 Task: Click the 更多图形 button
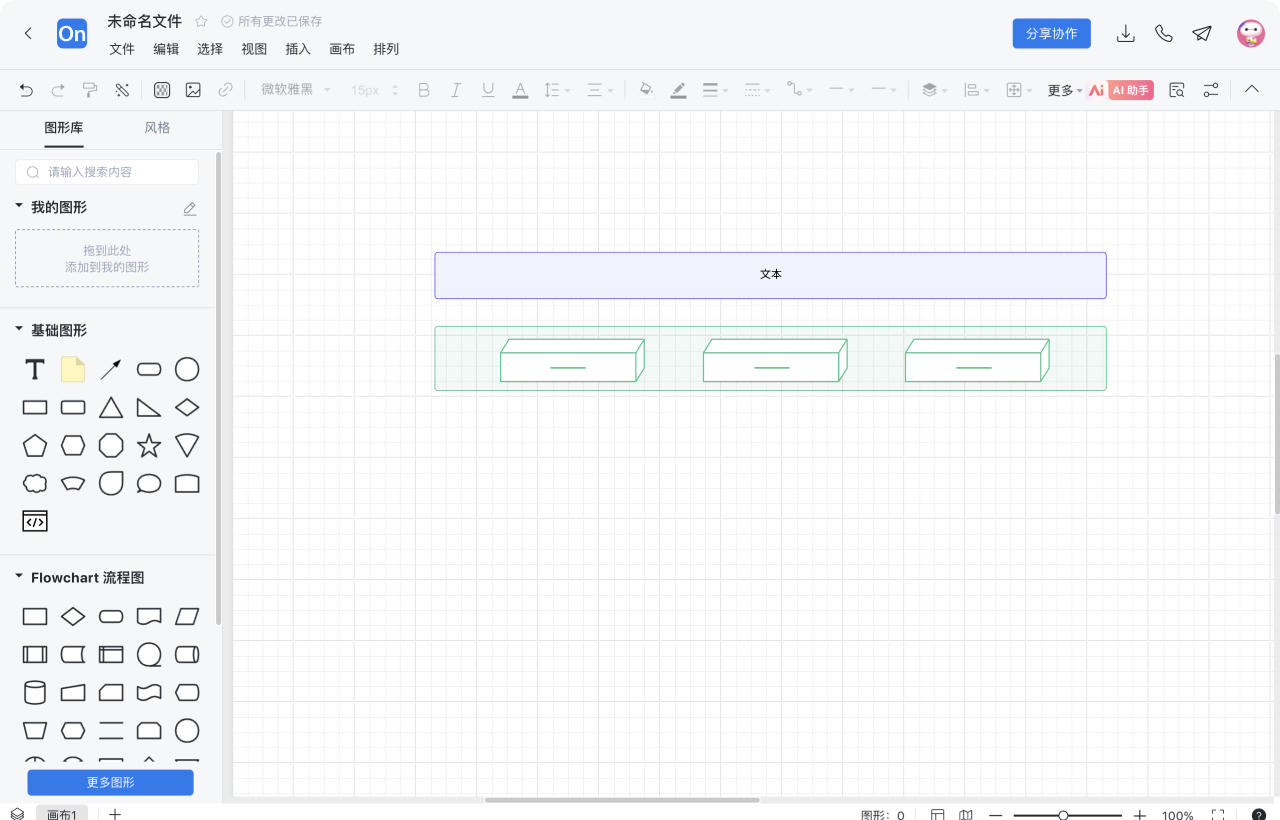pos(110,782)
